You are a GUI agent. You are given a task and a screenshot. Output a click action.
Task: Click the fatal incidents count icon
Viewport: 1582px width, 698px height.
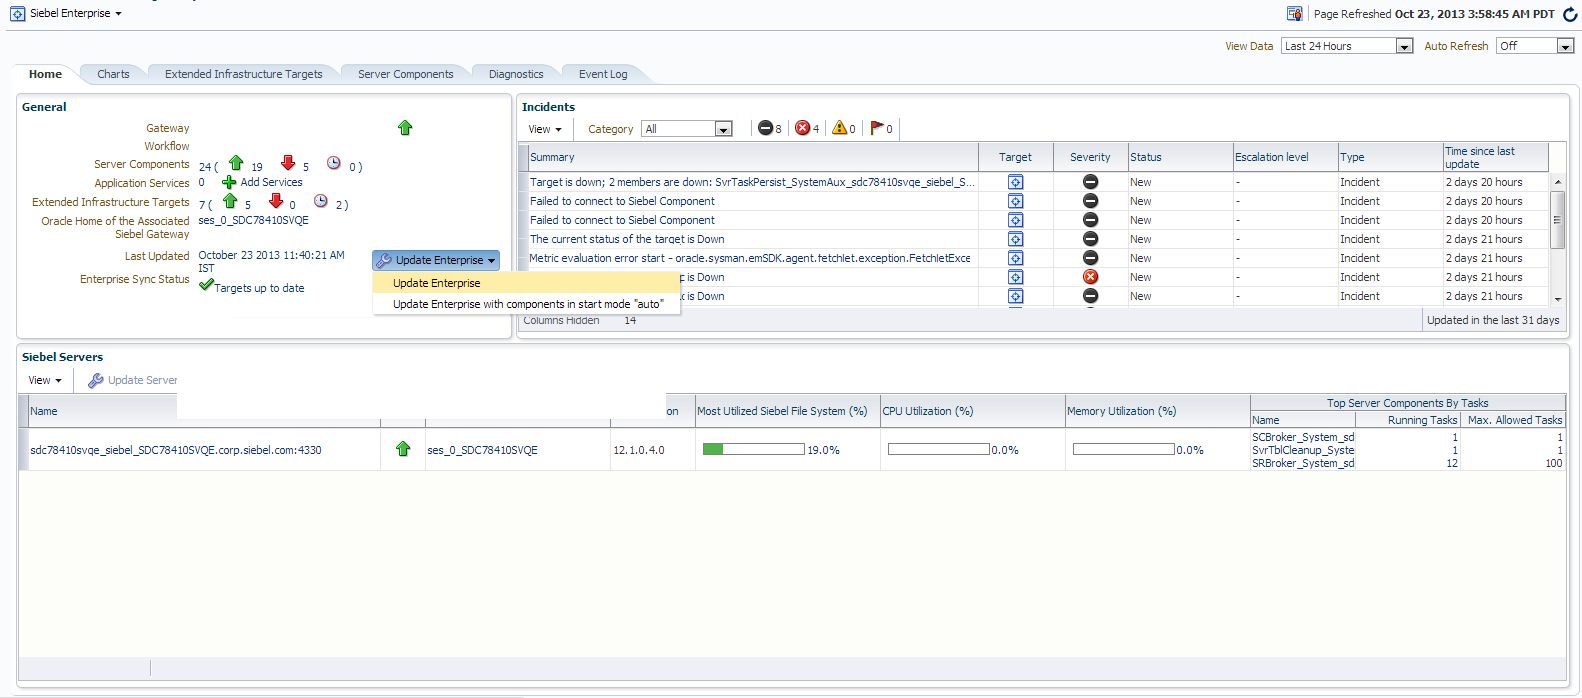(765, 128)
